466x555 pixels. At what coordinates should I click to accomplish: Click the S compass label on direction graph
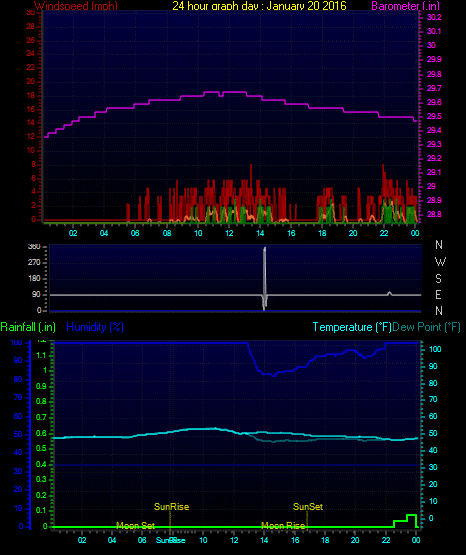tap(438, 279)
